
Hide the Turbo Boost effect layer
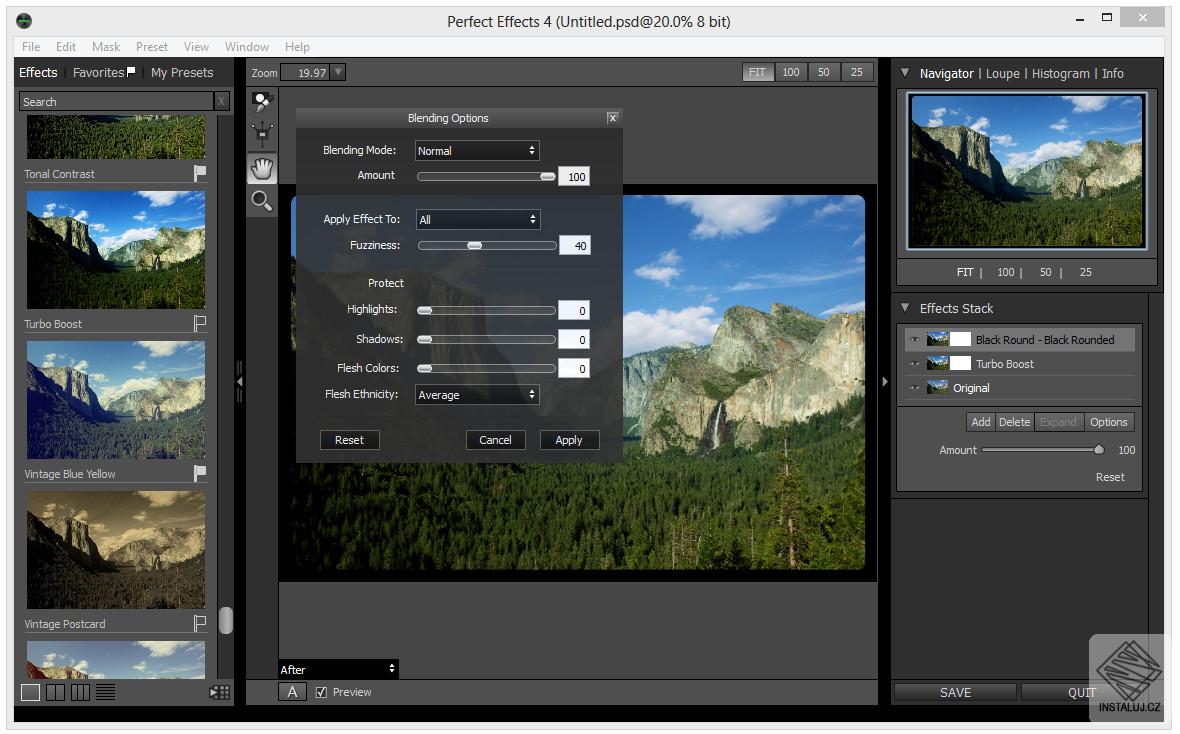coord(914,364)
